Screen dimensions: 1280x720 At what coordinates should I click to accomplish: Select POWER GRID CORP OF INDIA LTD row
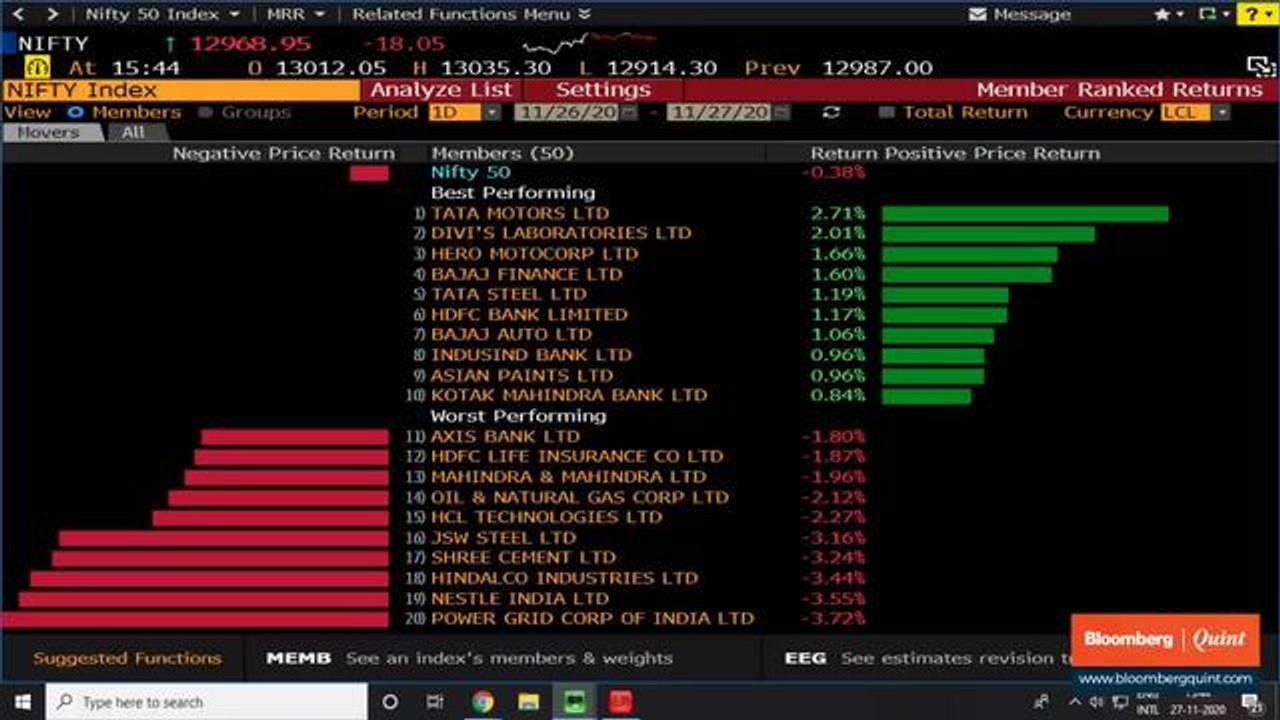coord(592,618)
